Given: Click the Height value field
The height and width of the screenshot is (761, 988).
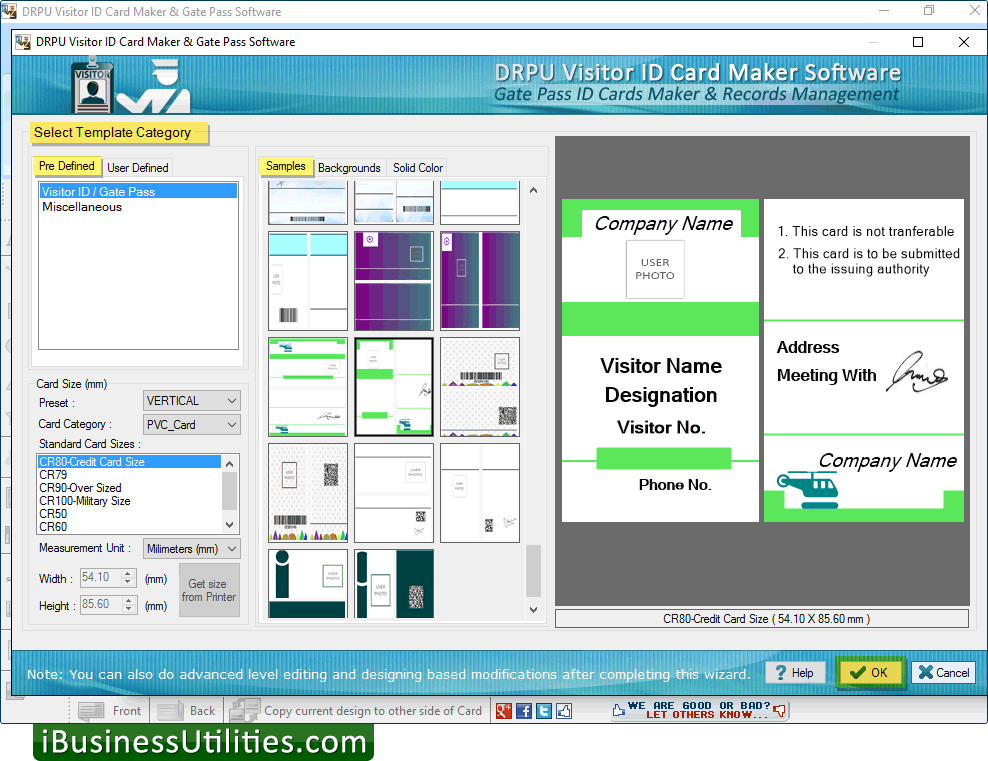Looking at the screenshot, I should 101,604.
